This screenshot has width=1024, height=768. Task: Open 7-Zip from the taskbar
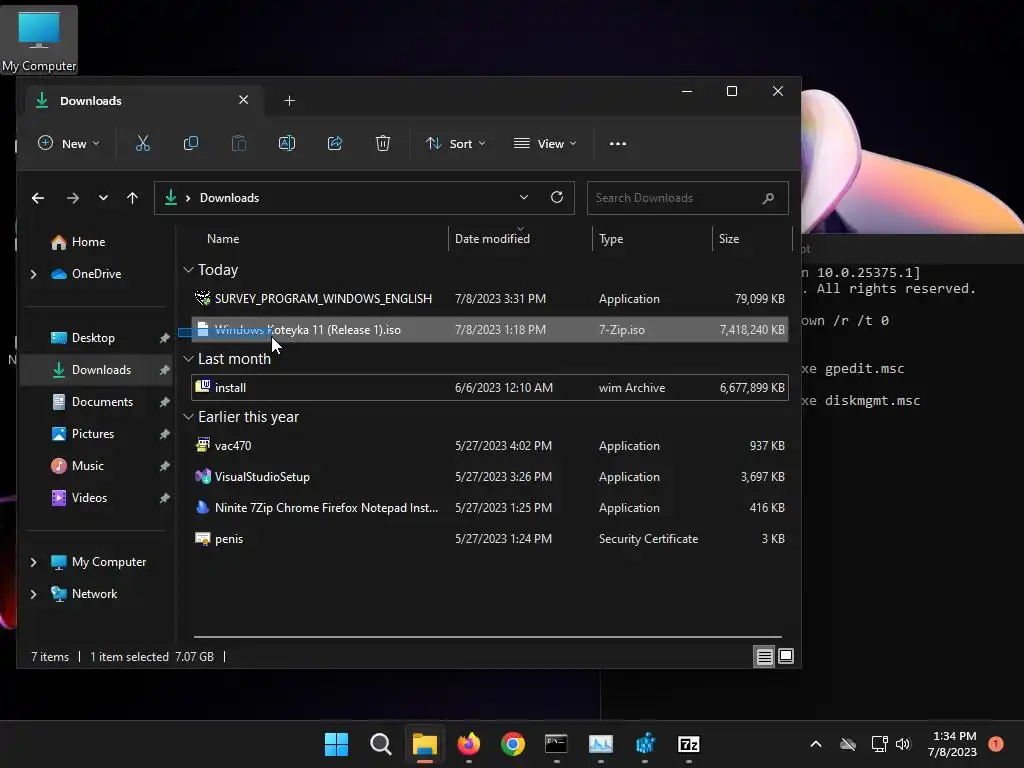[x=689, y=744]
